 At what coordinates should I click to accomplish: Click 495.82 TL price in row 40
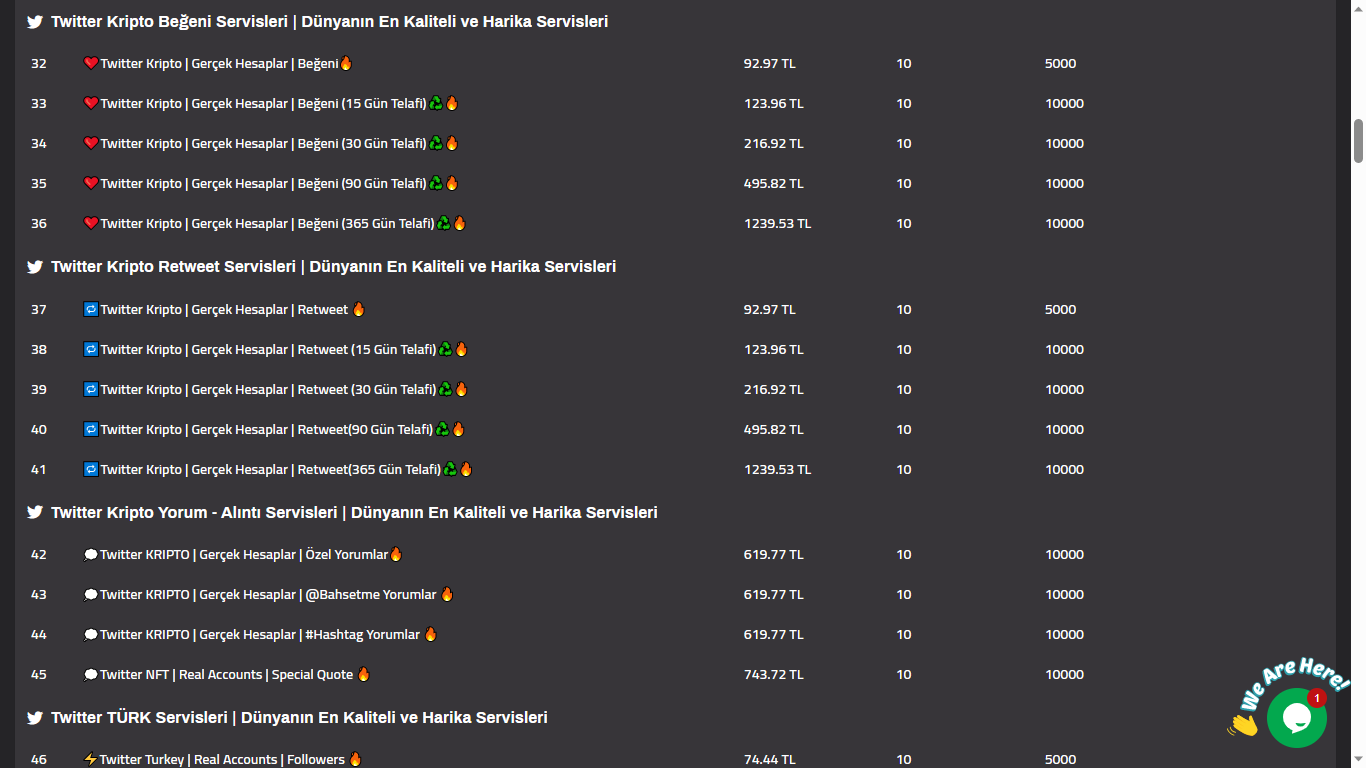[x=773, y=429]
